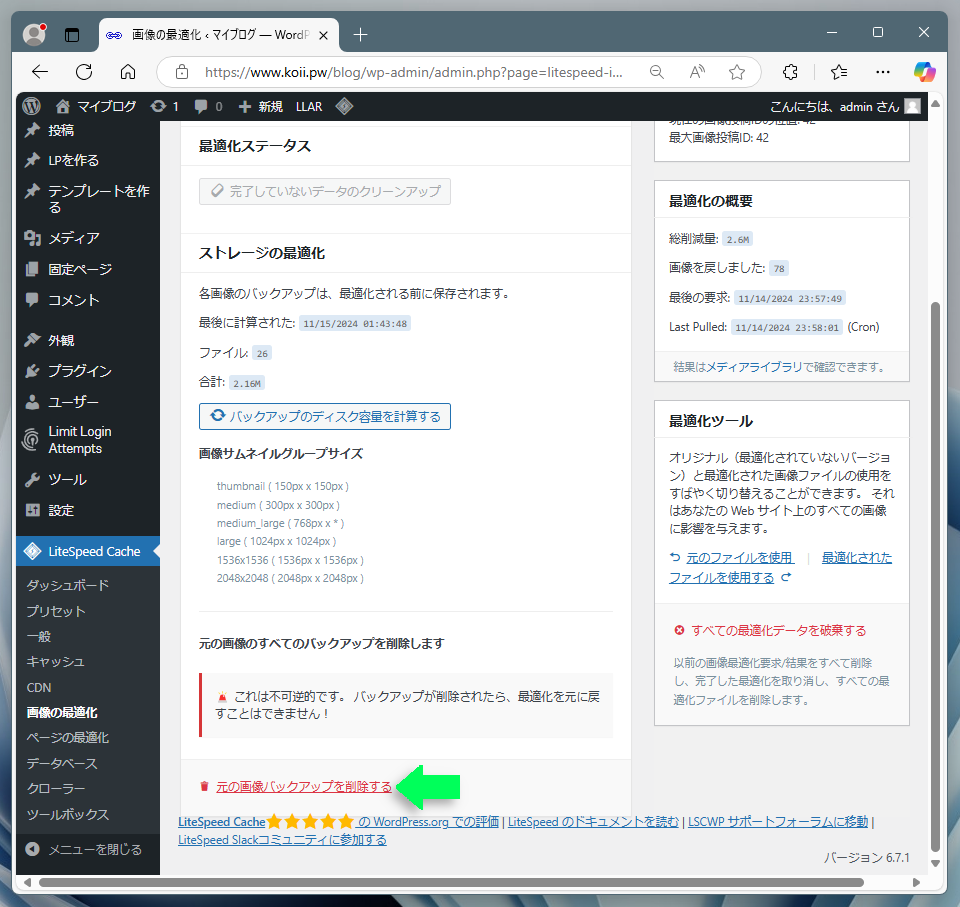Launch the Copilot sidebar

point(924,72)
